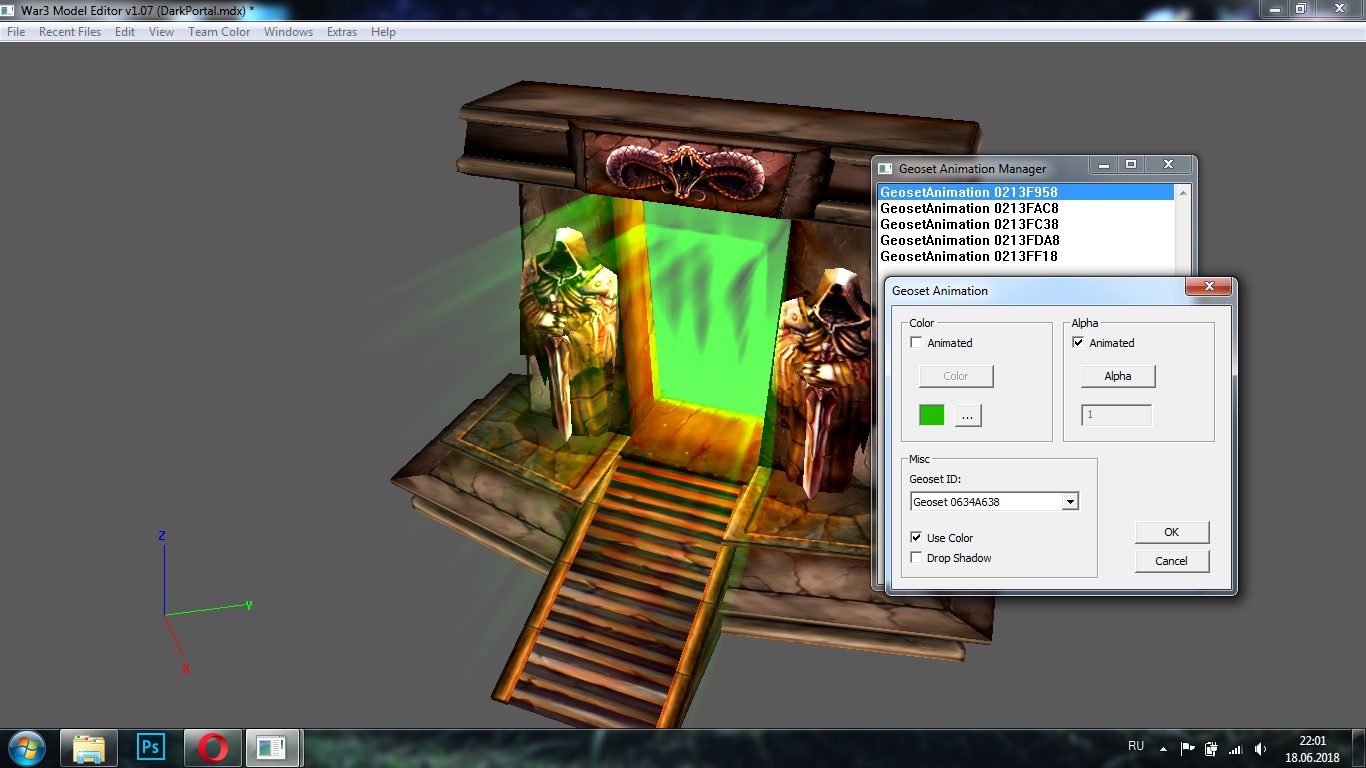
Task: Maximize the Geoset Animation Manager window
Action: pos(1131,165)
